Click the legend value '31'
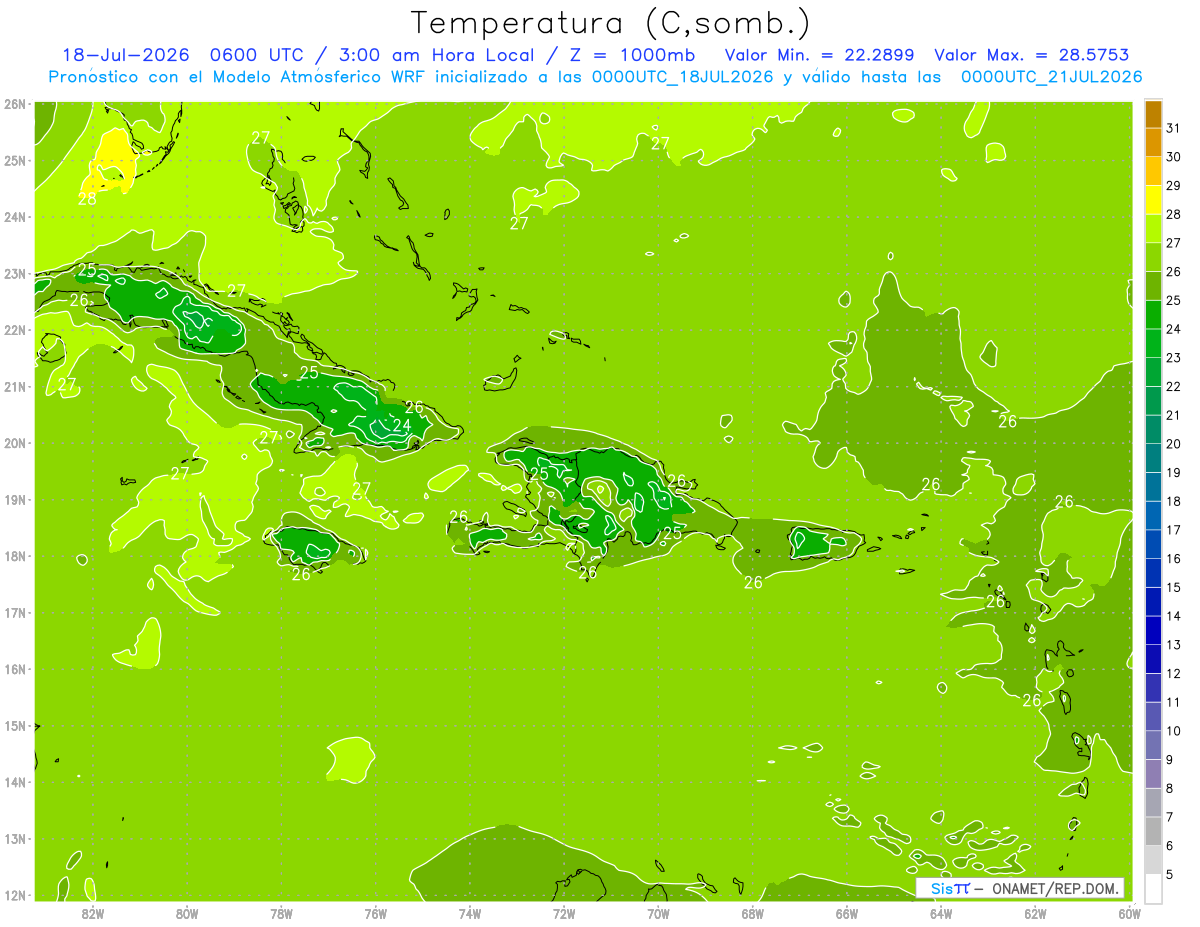Screen dimensions: 1200x927 (x=1174, y=128)
